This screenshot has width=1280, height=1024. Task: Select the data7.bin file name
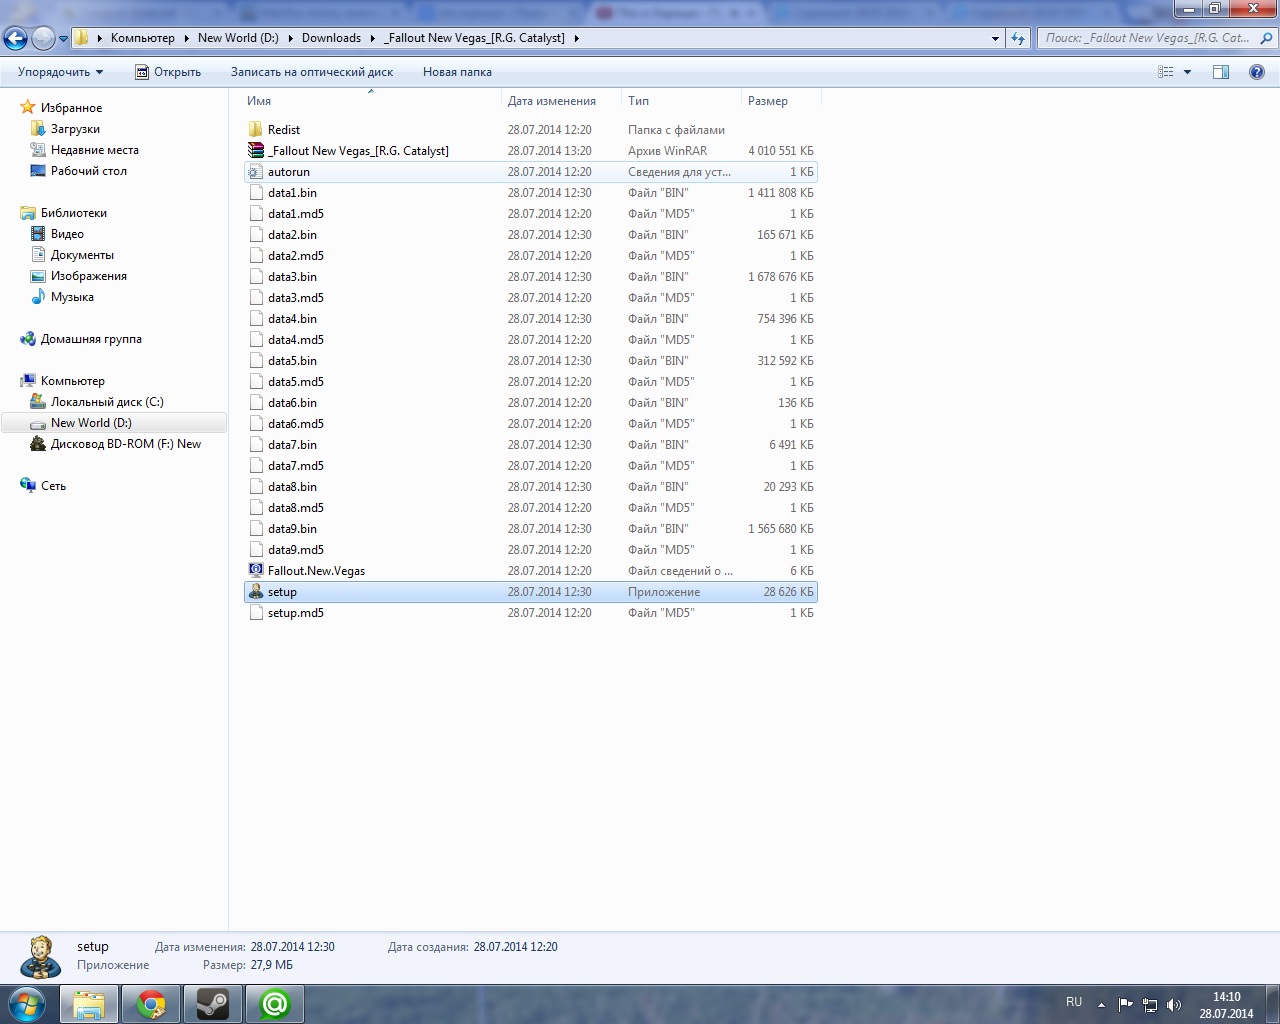(x=292, y=445)
